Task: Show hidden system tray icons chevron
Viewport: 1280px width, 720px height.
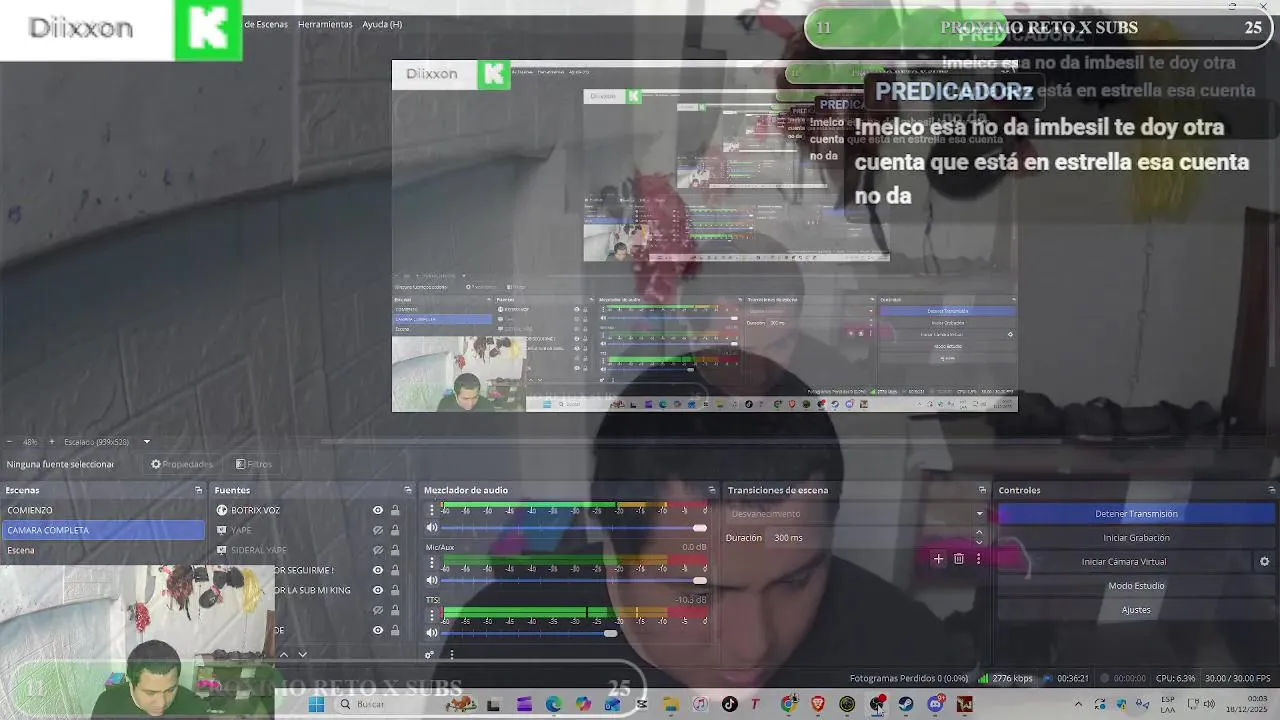Action: (x=1077, y=704)
